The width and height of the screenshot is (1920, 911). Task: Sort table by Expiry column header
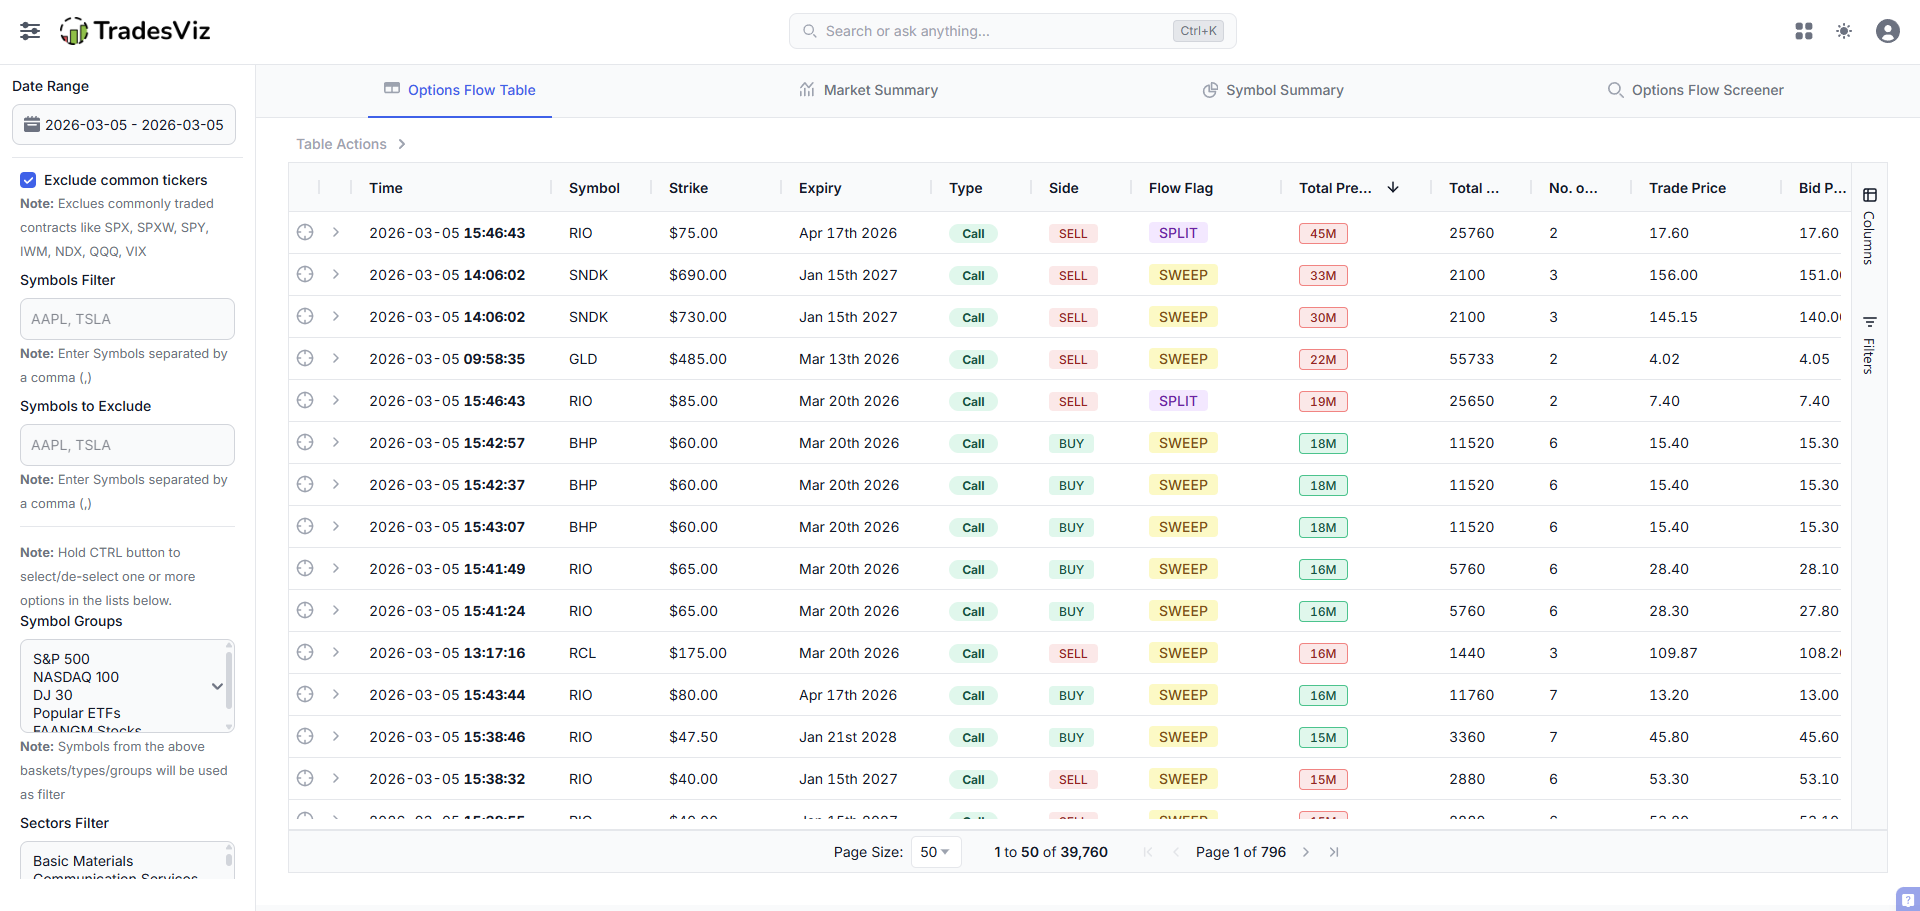tap(820, 188)
